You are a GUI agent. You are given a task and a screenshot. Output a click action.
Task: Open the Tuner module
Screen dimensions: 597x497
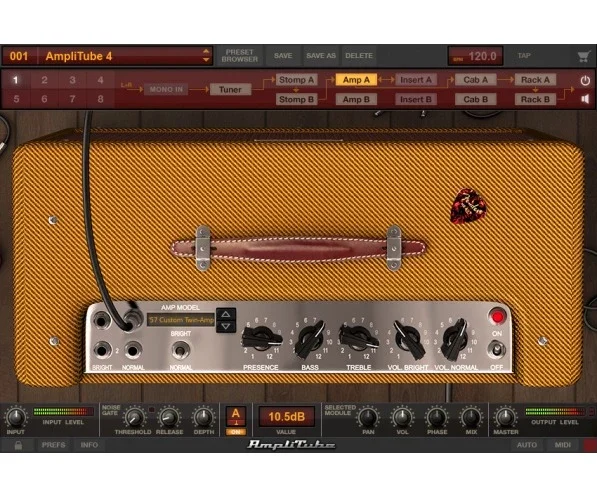point(230,89)
